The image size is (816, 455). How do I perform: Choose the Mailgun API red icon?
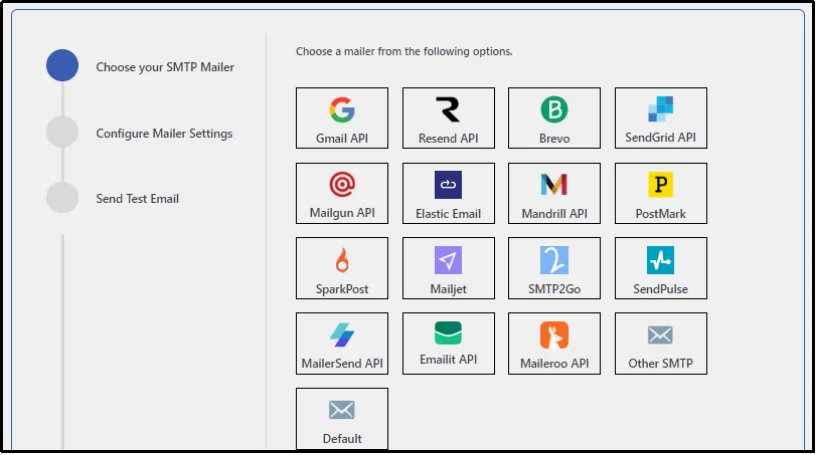point(342,184)
